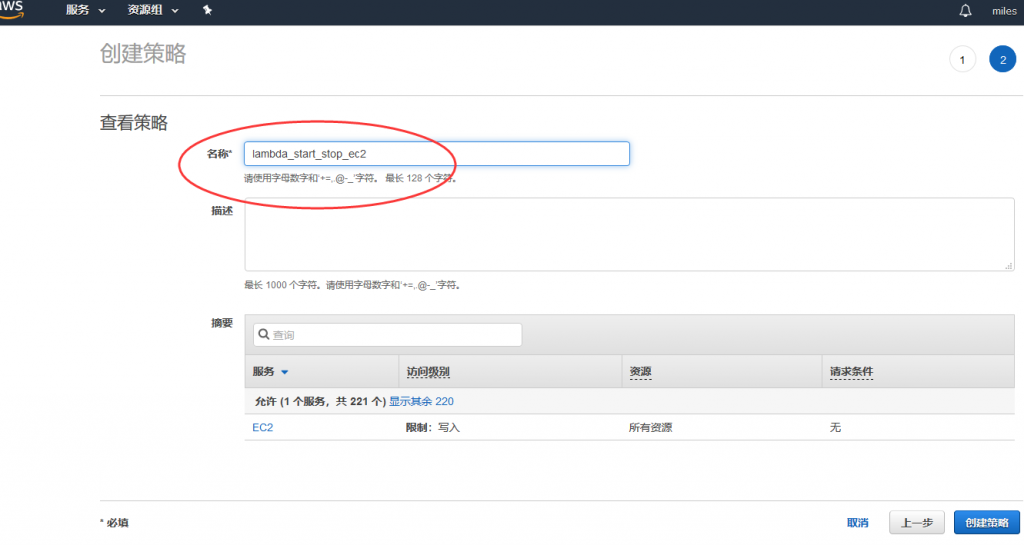The height and width of the screenshot is (545, 1024).
Task: Click the 取消 link
Action: pyautogui.click(x=857, y=522)
